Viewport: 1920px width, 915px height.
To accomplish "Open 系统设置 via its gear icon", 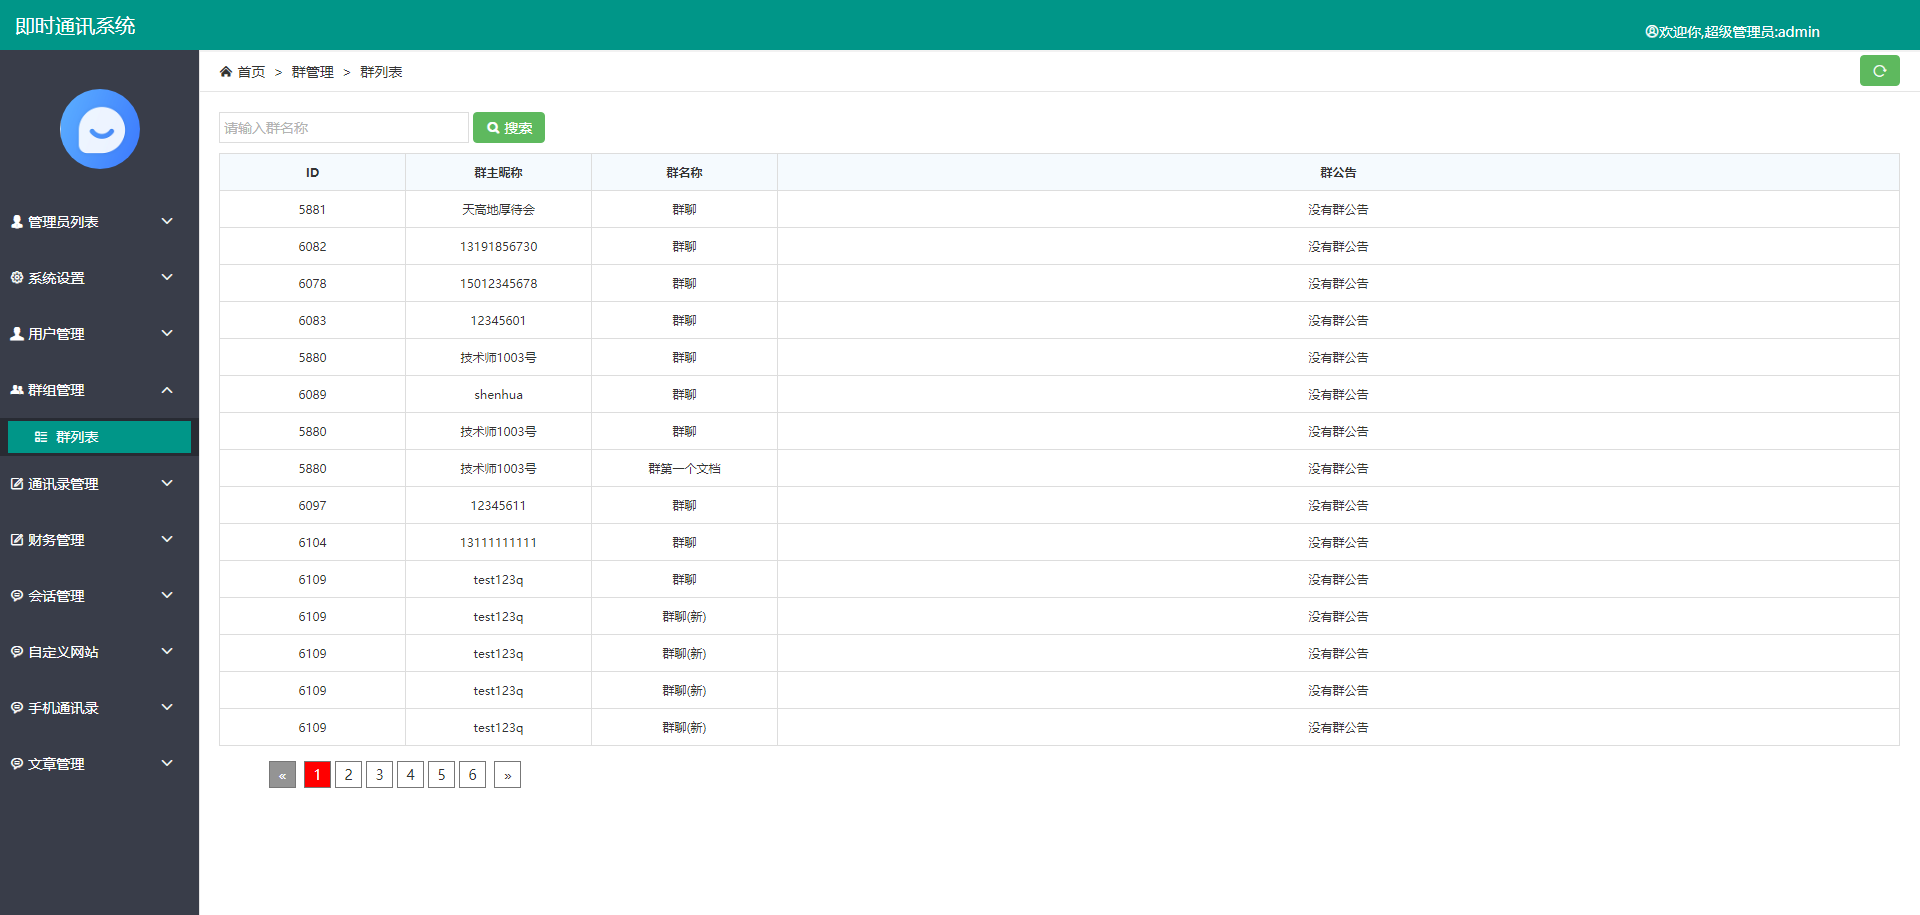I will [16, 277].
